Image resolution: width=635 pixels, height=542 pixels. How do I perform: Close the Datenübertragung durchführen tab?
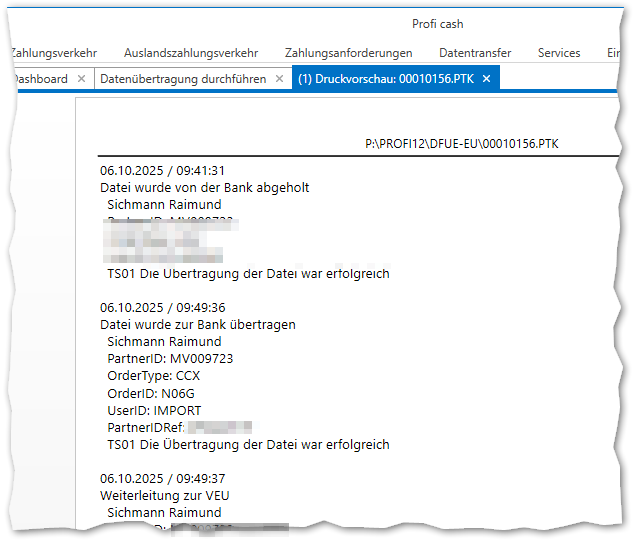pos(280,79)
